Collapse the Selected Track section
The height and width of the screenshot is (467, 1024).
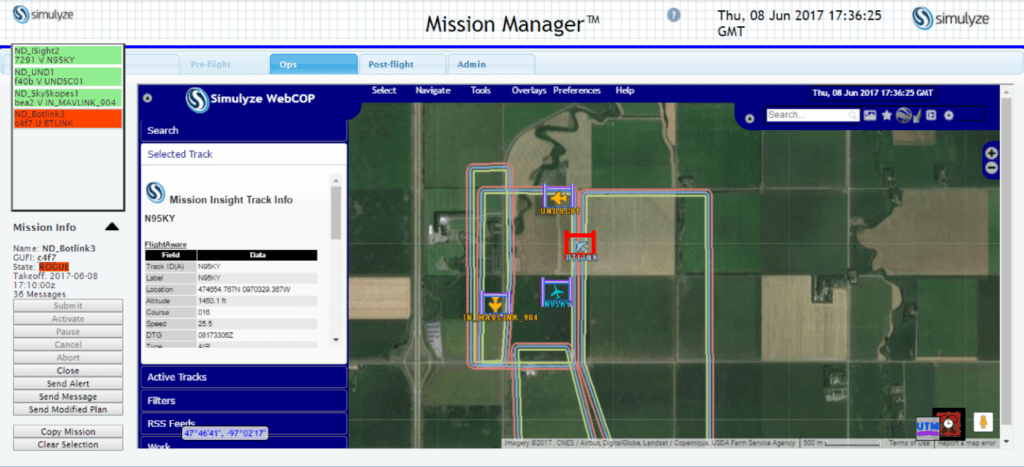[244, 154]
